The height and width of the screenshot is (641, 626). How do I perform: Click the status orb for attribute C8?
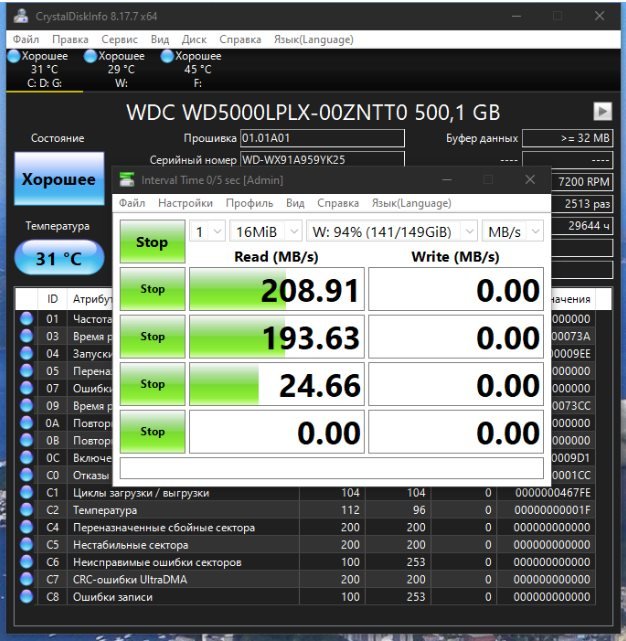click(x=27, y=596)
